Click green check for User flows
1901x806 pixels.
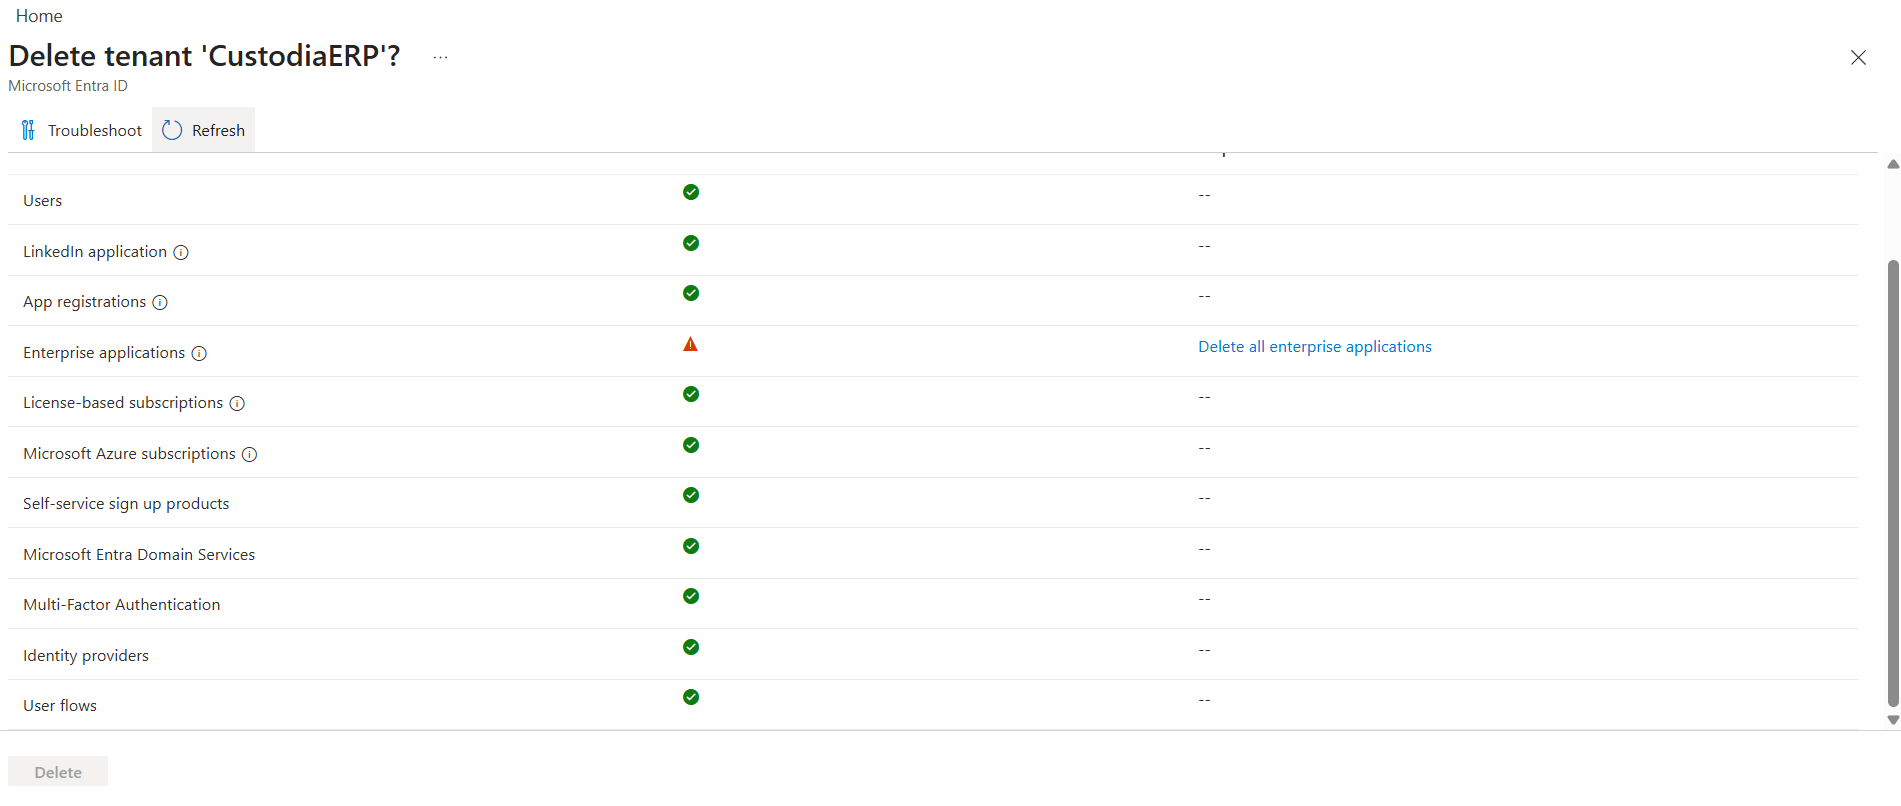[x=691, y=697]
